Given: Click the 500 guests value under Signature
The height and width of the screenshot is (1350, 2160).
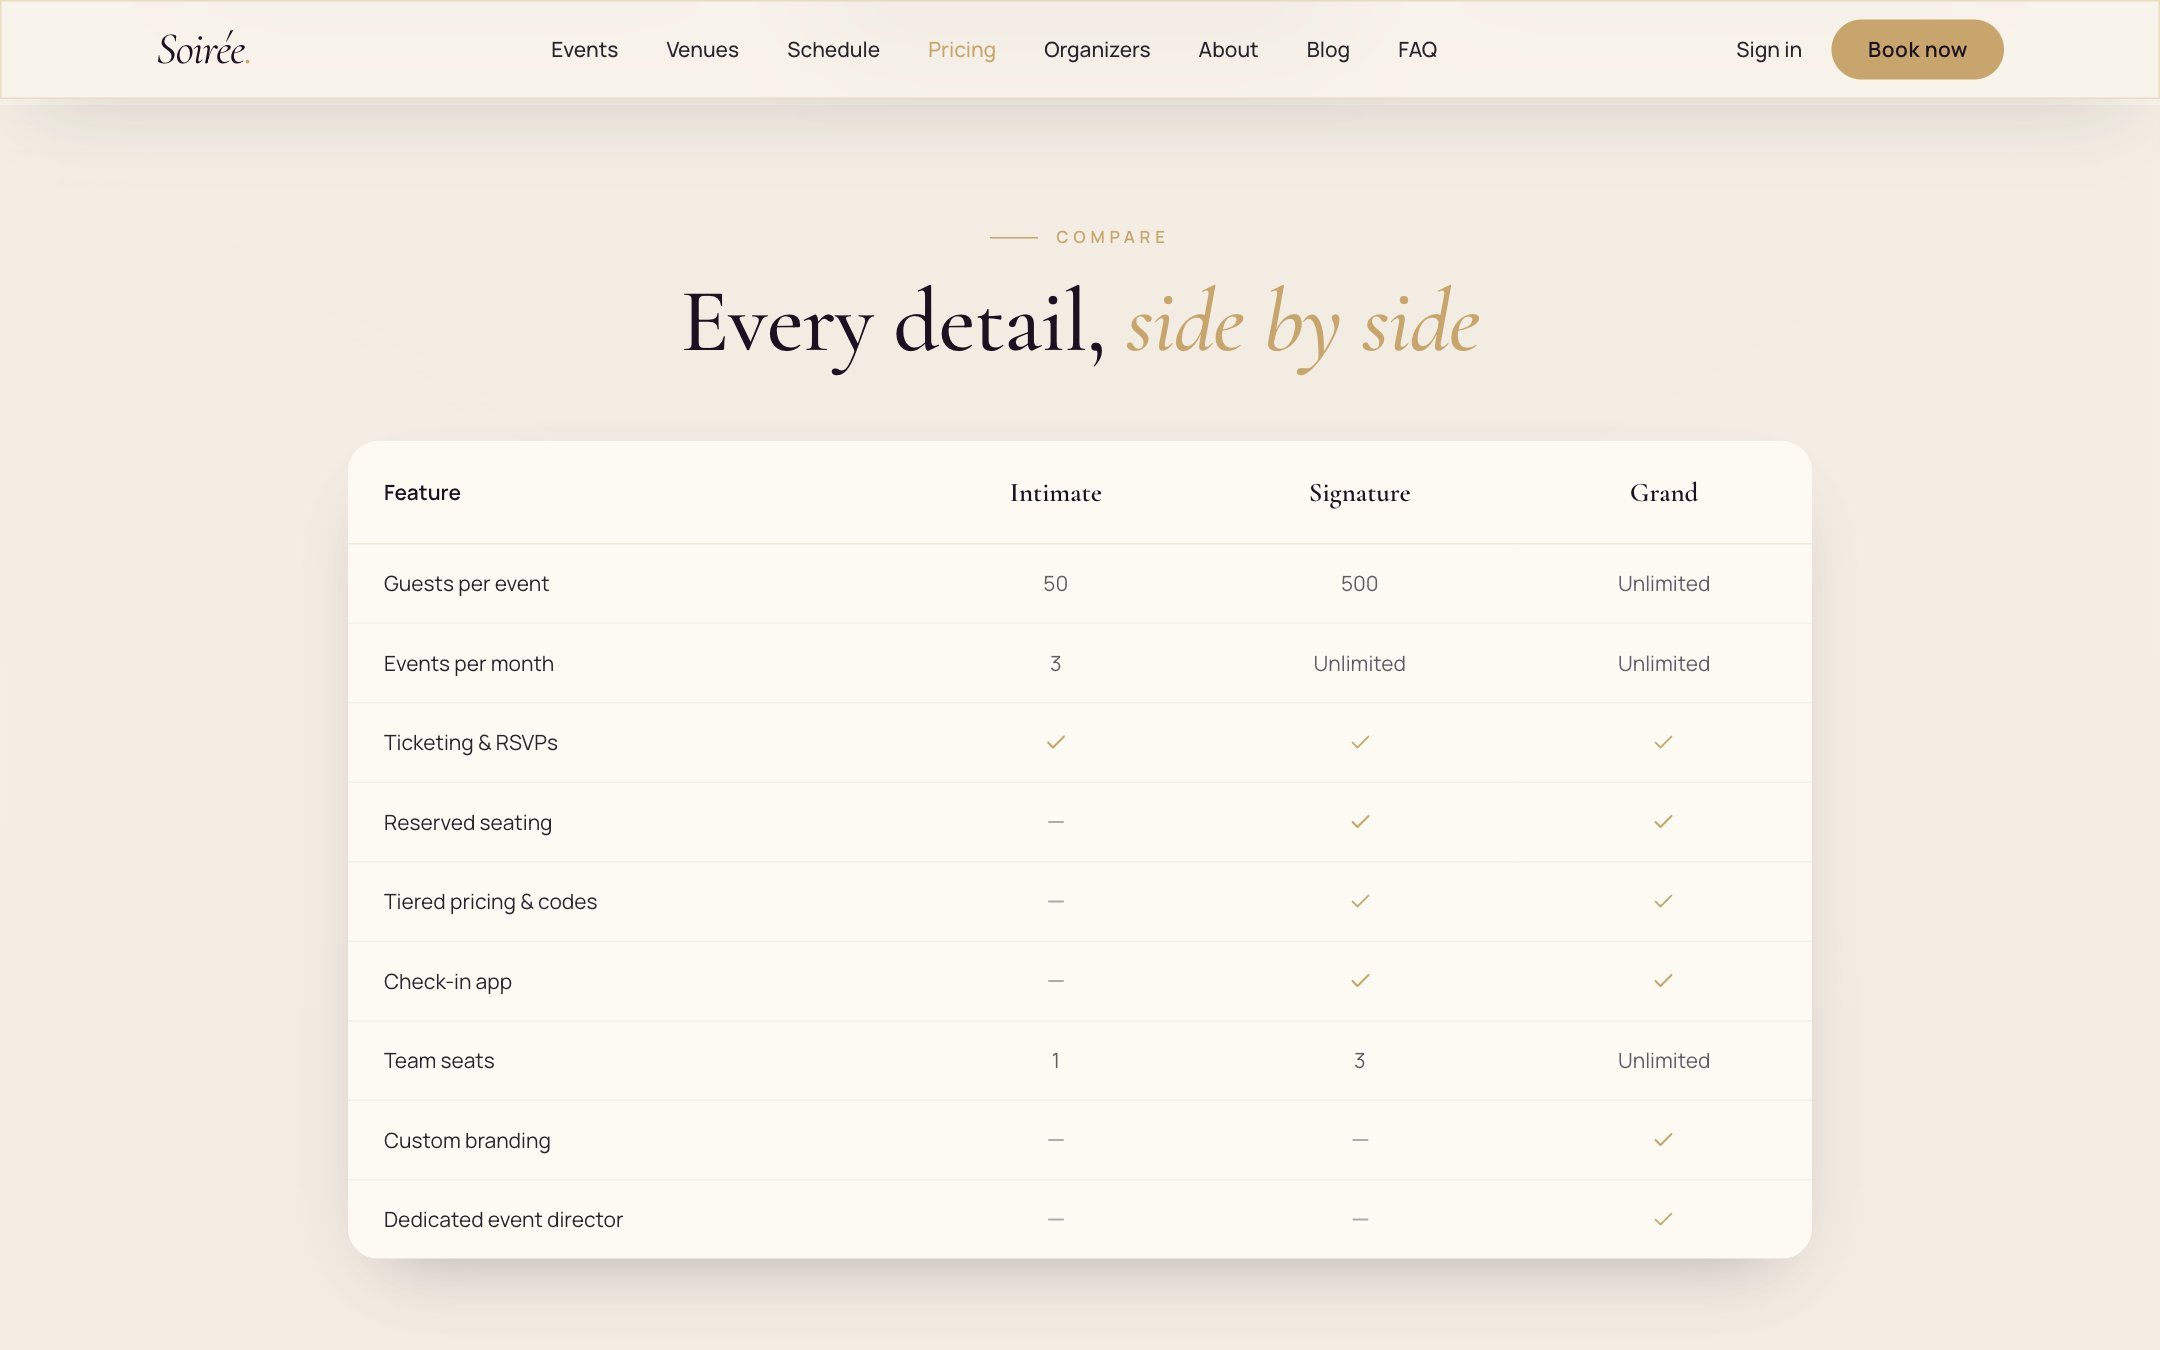Looking at the screenshot, I should pos(1360,584).
